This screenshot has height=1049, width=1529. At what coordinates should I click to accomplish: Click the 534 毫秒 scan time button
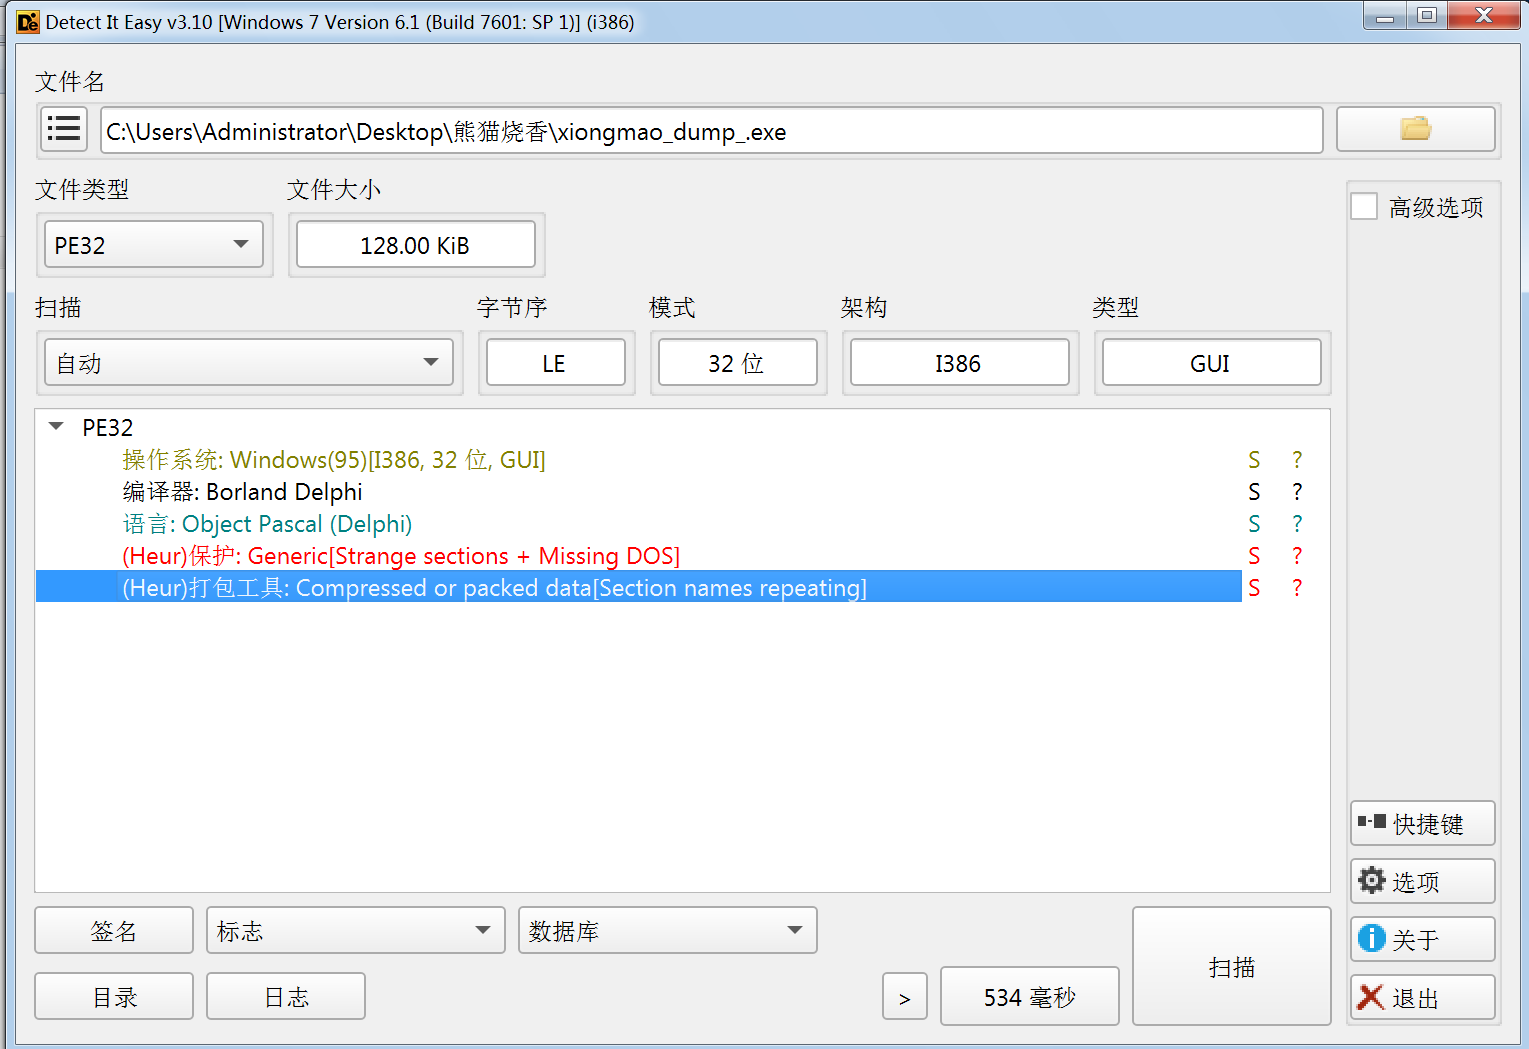click(1029, 996)
